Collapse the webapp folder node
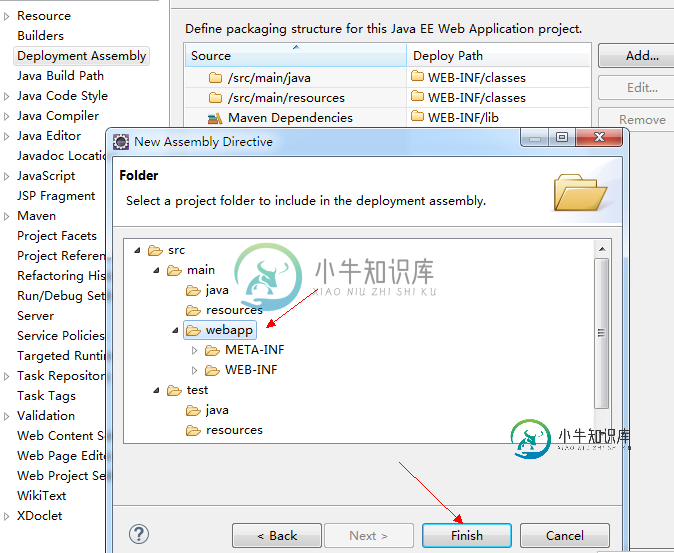Viewport: 674px width, 553px height. (175, 330)
